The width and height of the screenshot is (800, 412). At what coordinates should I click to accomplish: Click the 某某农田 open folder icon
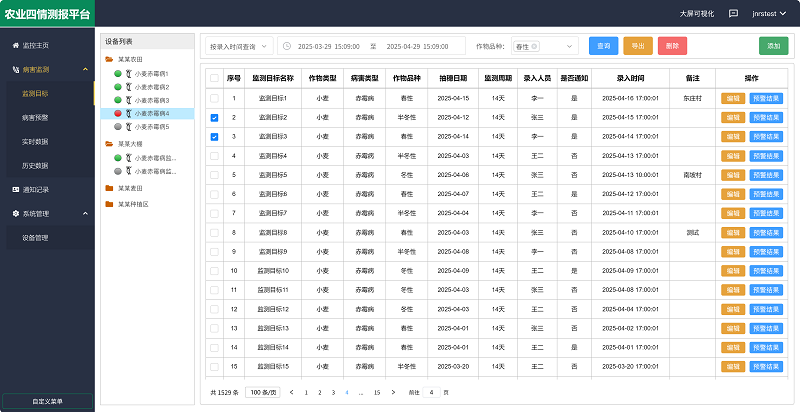pyautogui.click(x=109, y=60)
